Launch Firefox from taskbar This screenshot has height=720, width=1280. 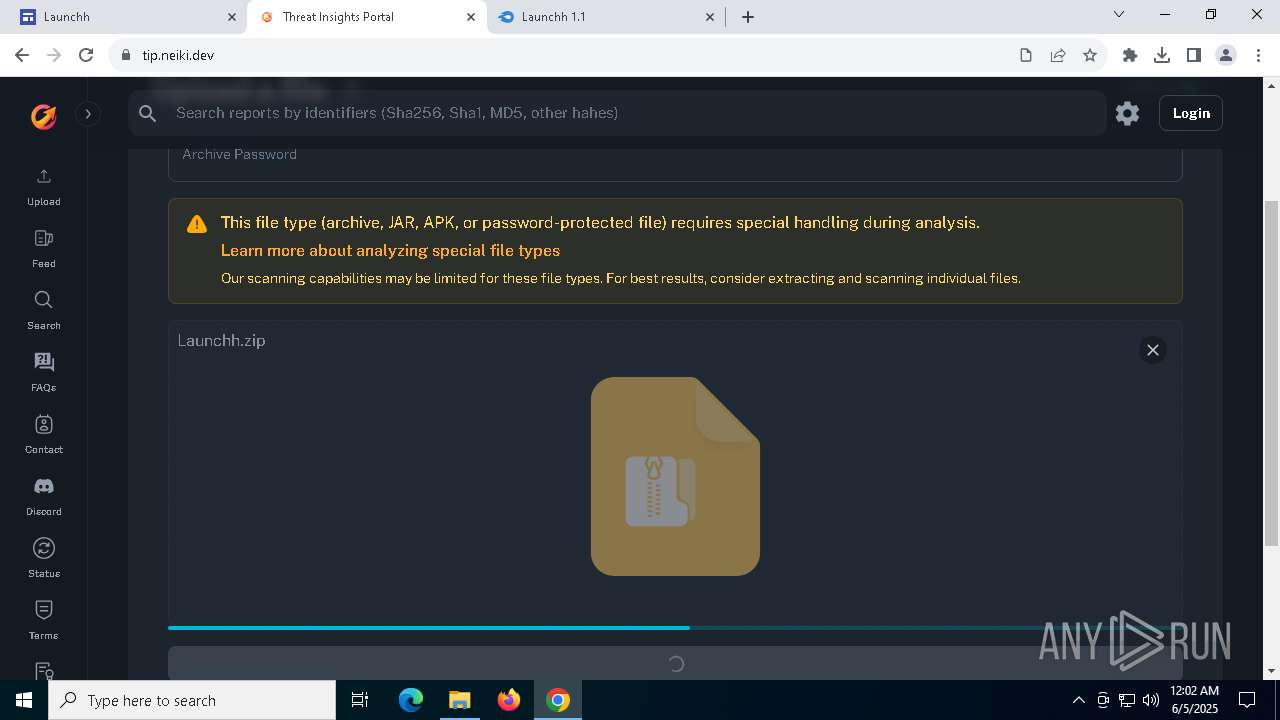point(509,700)
